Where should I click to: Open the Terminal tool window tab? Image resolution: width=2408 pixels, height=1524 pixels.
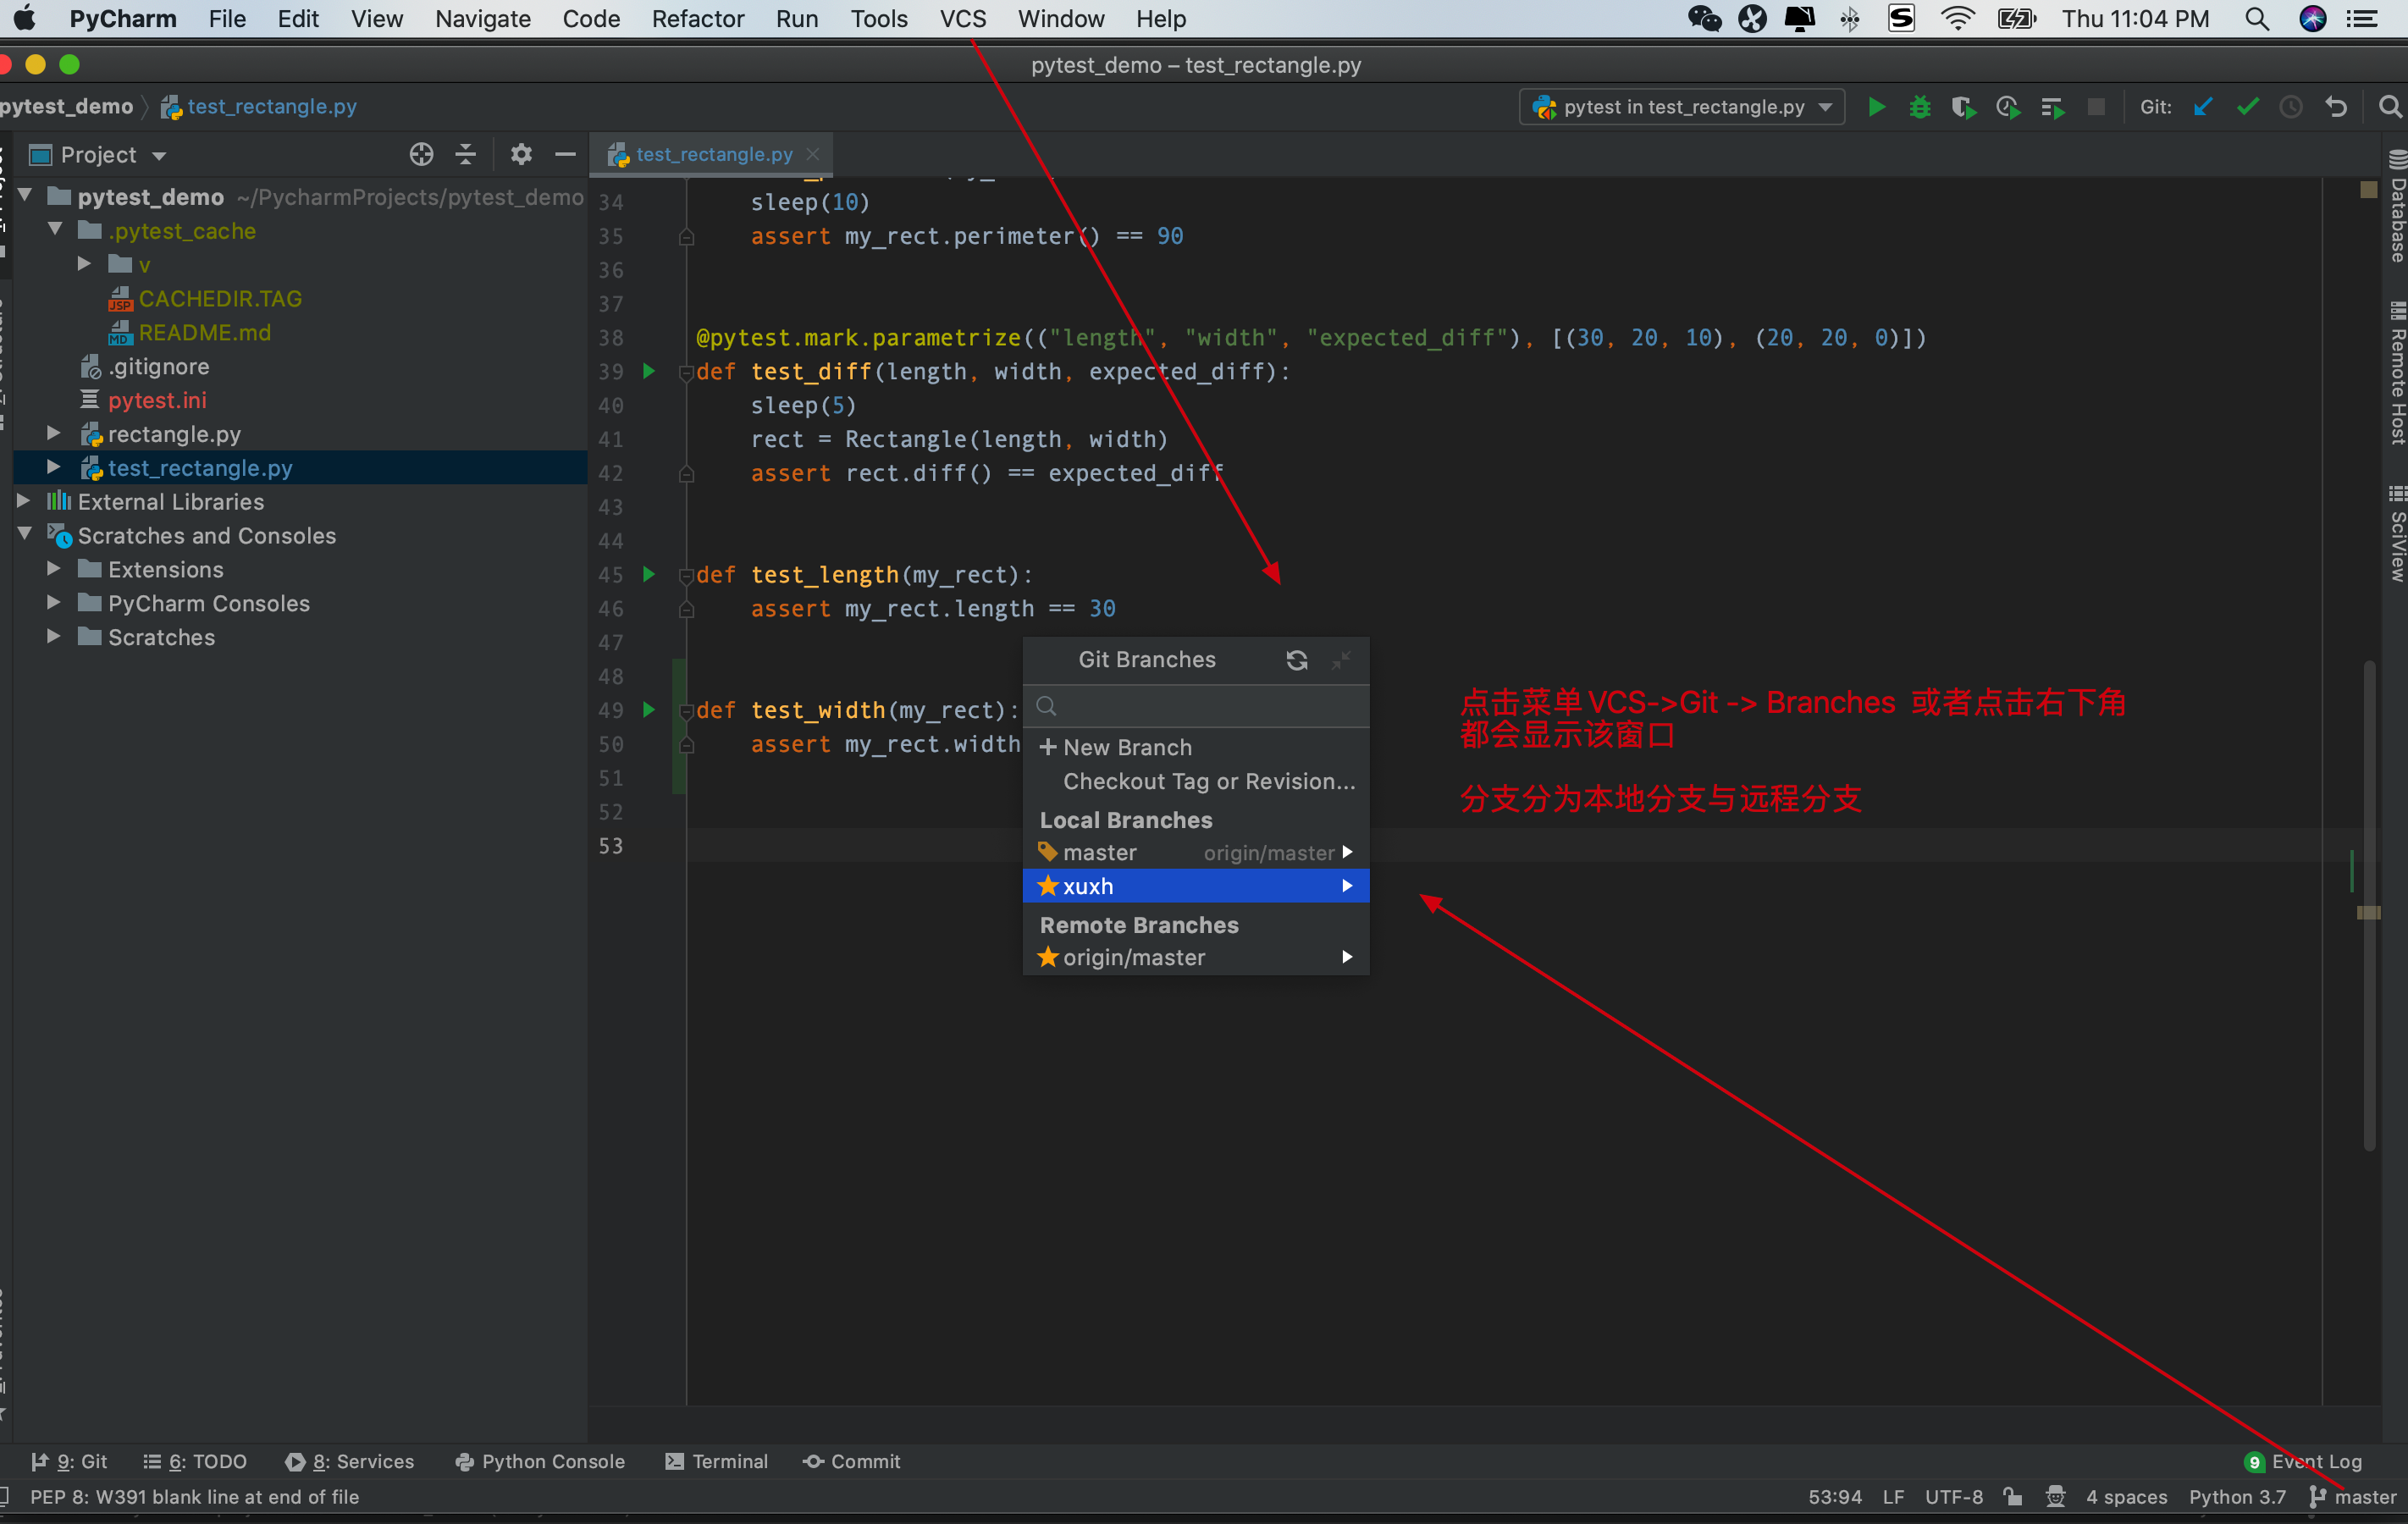click(717, 1461)
